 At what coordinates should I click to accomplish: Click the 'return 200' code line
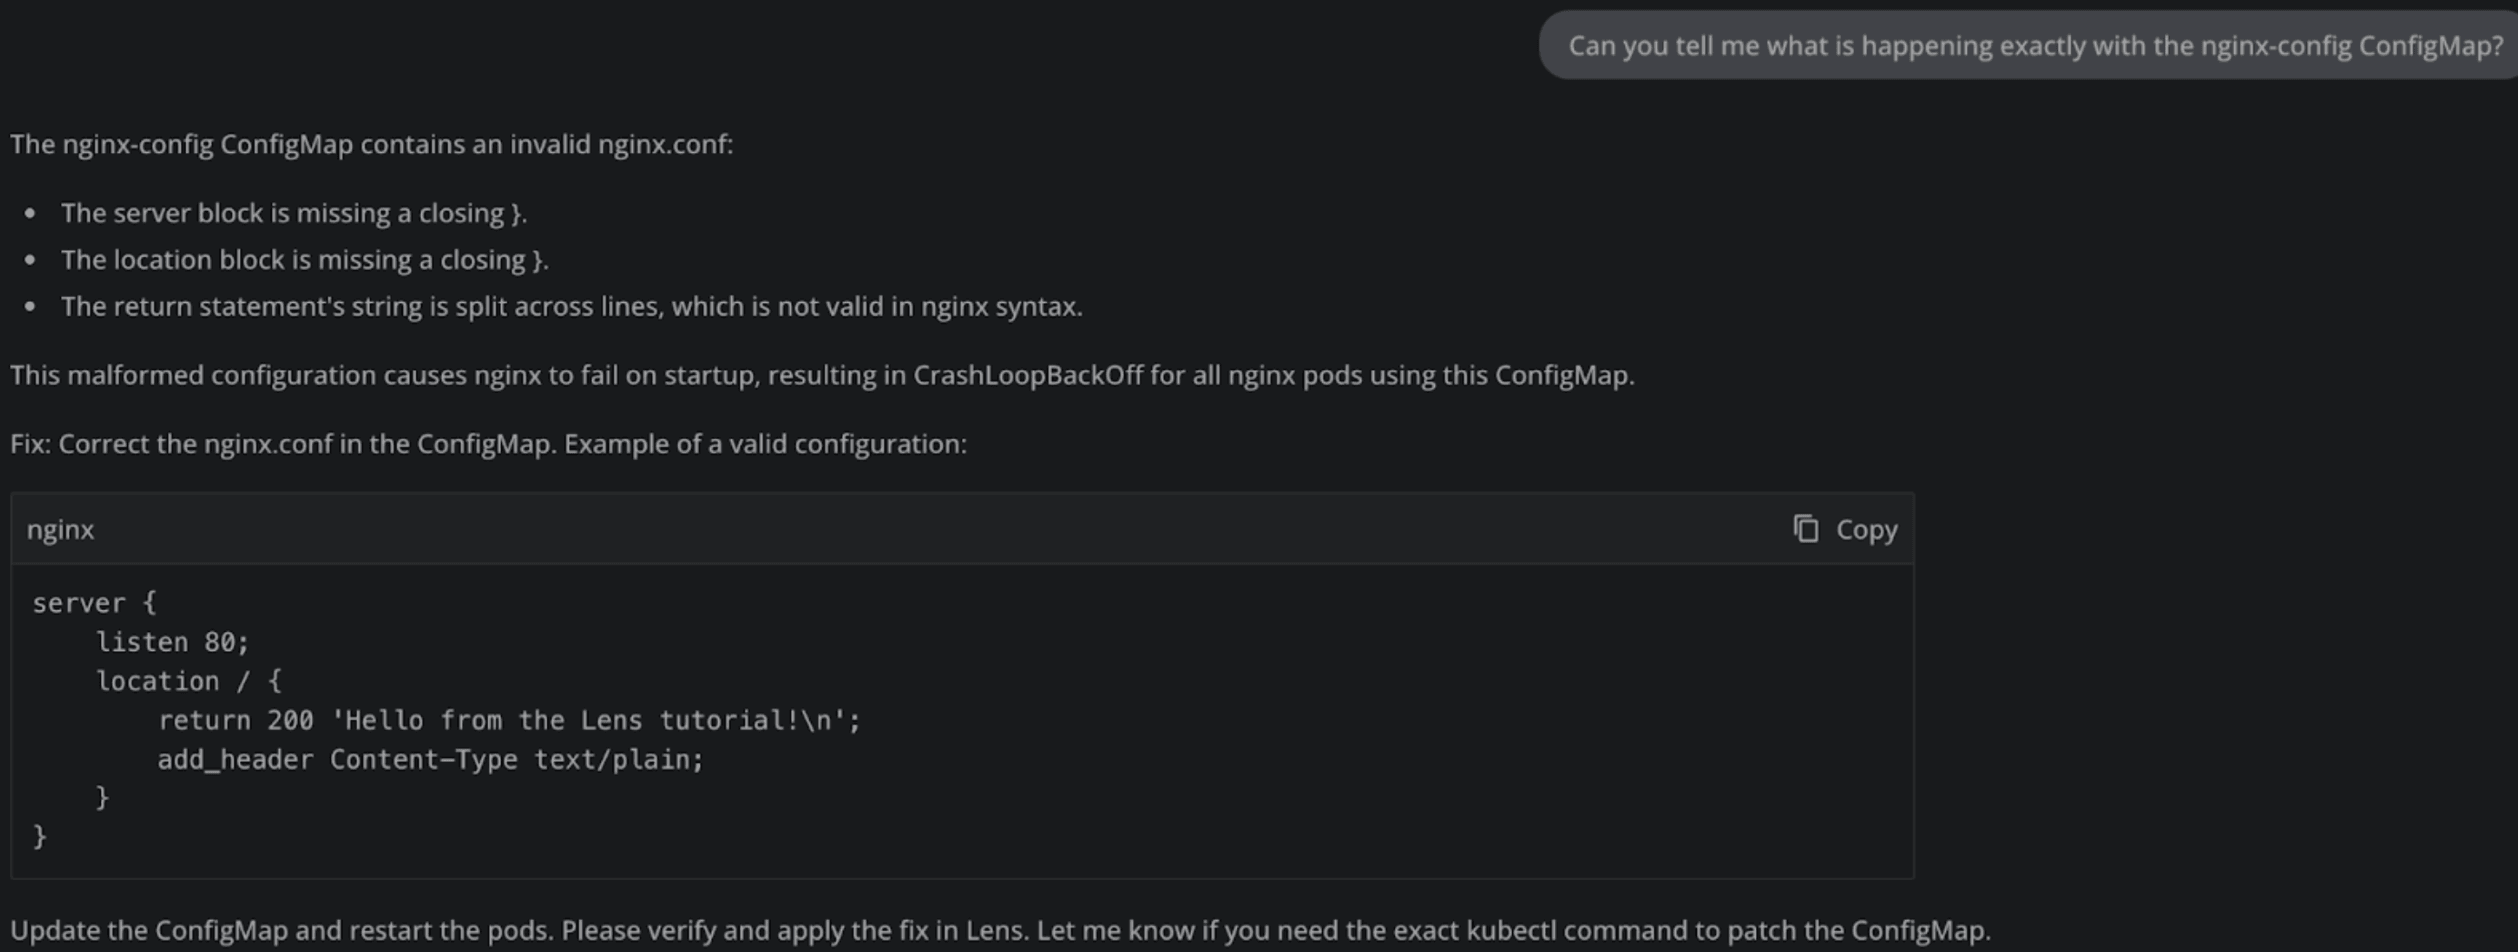pyautogui.click(x=510, y=719)
